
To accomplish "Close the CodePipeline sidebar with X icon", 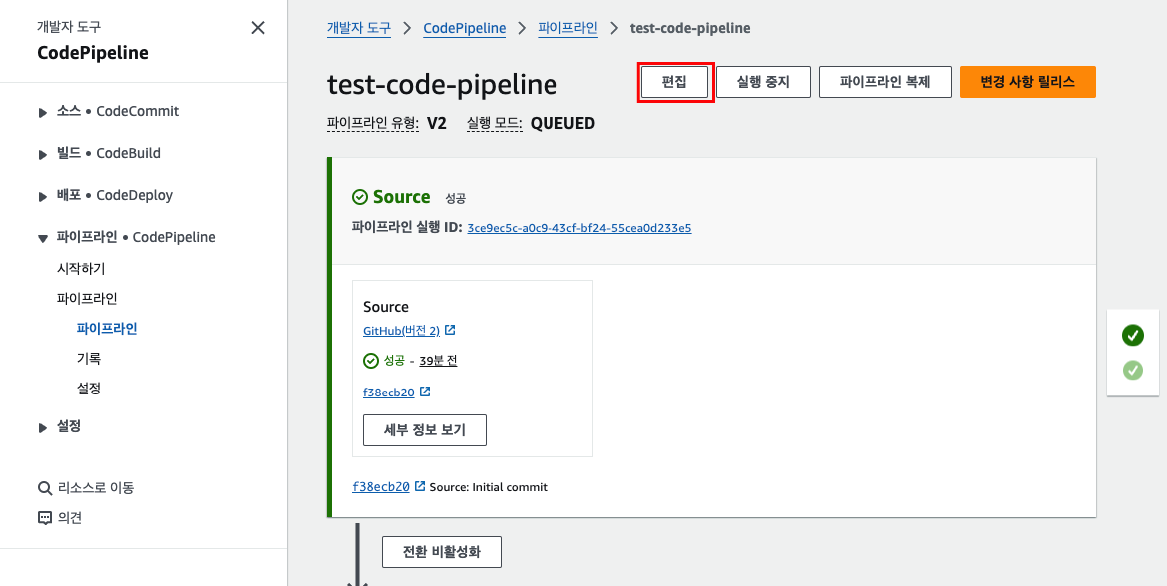I will pos(258,28).
